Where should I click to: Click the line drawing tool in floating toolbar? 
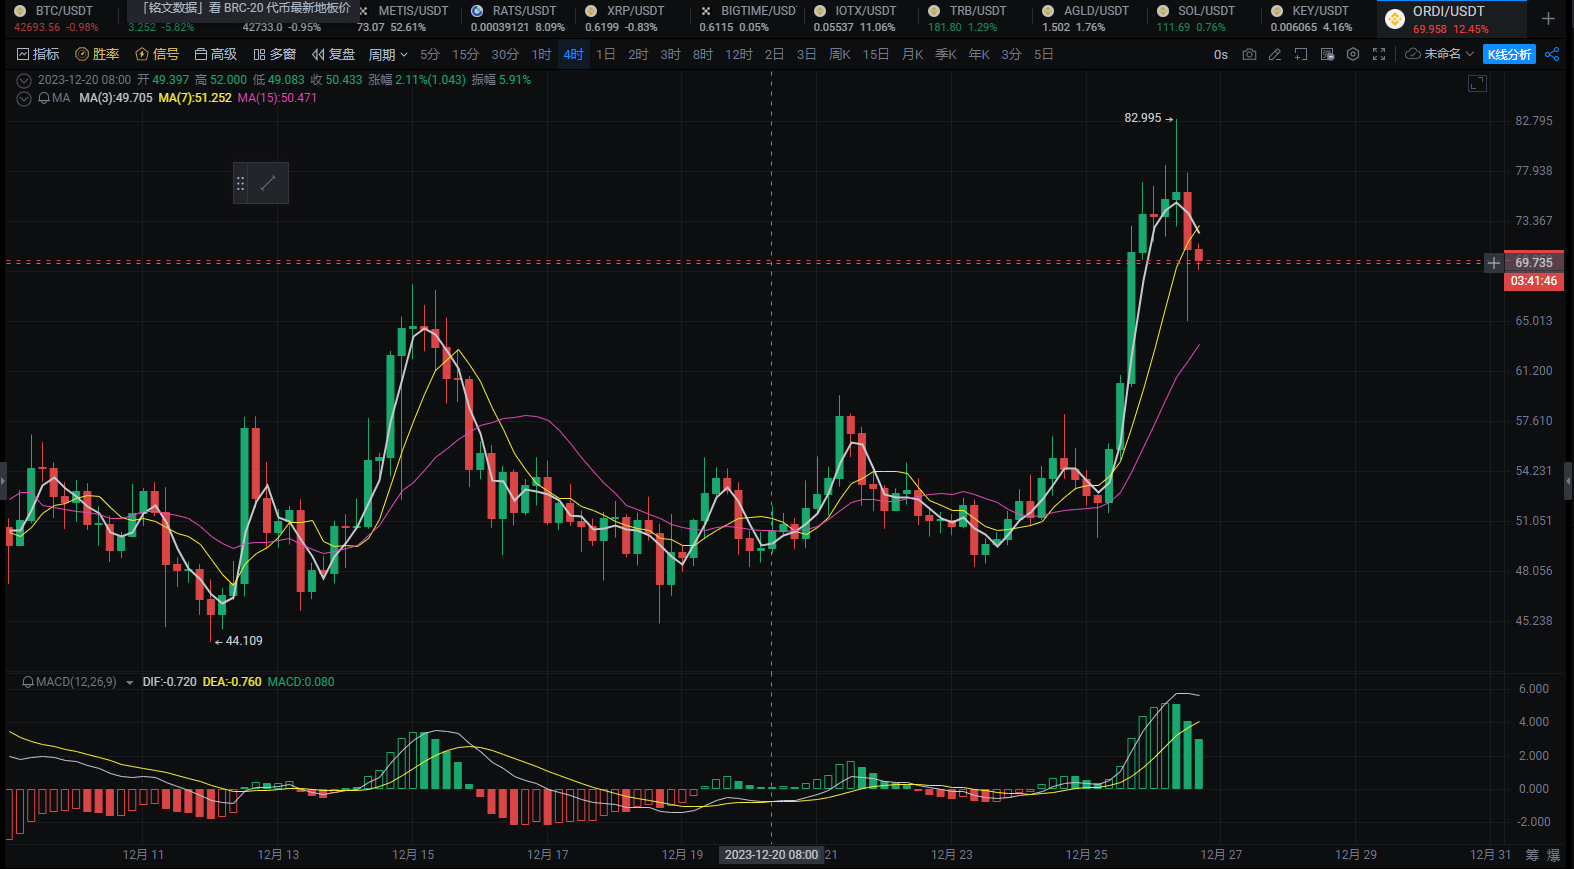tap(268, 183)
